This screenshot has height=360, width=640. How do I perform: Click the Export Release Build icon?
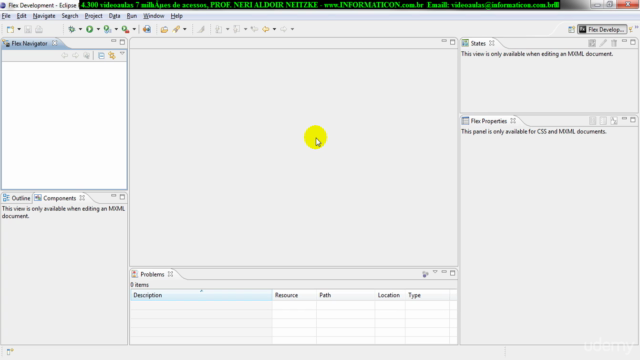147,29
